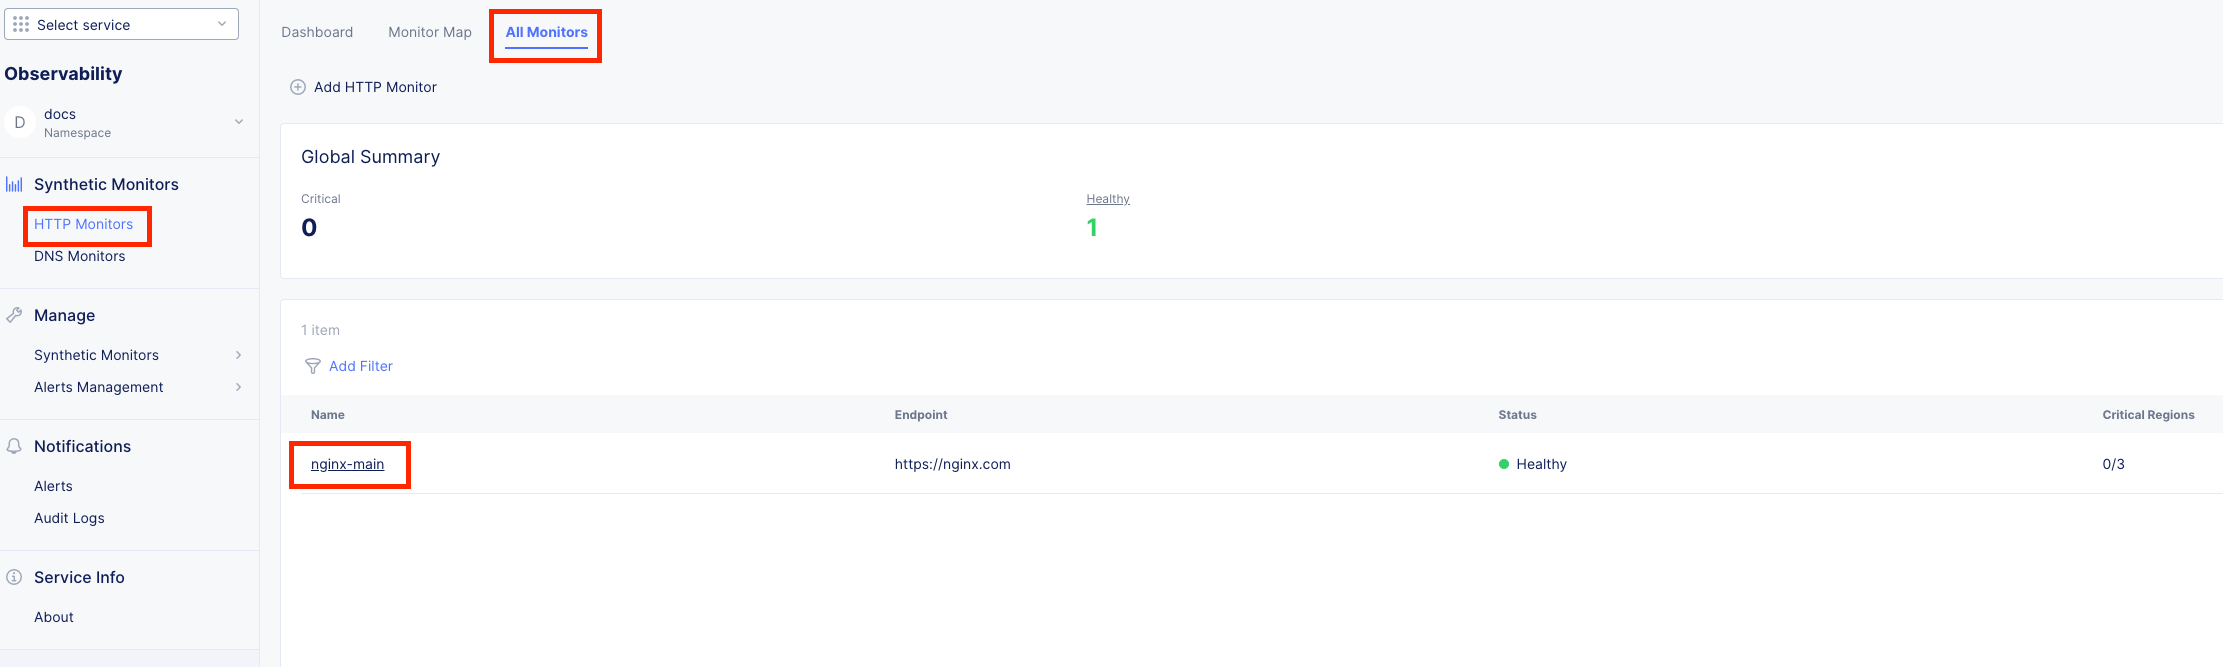2223x667 pixels.
Task: Open Audit Logs under Notifications
Action: point(69,518)
